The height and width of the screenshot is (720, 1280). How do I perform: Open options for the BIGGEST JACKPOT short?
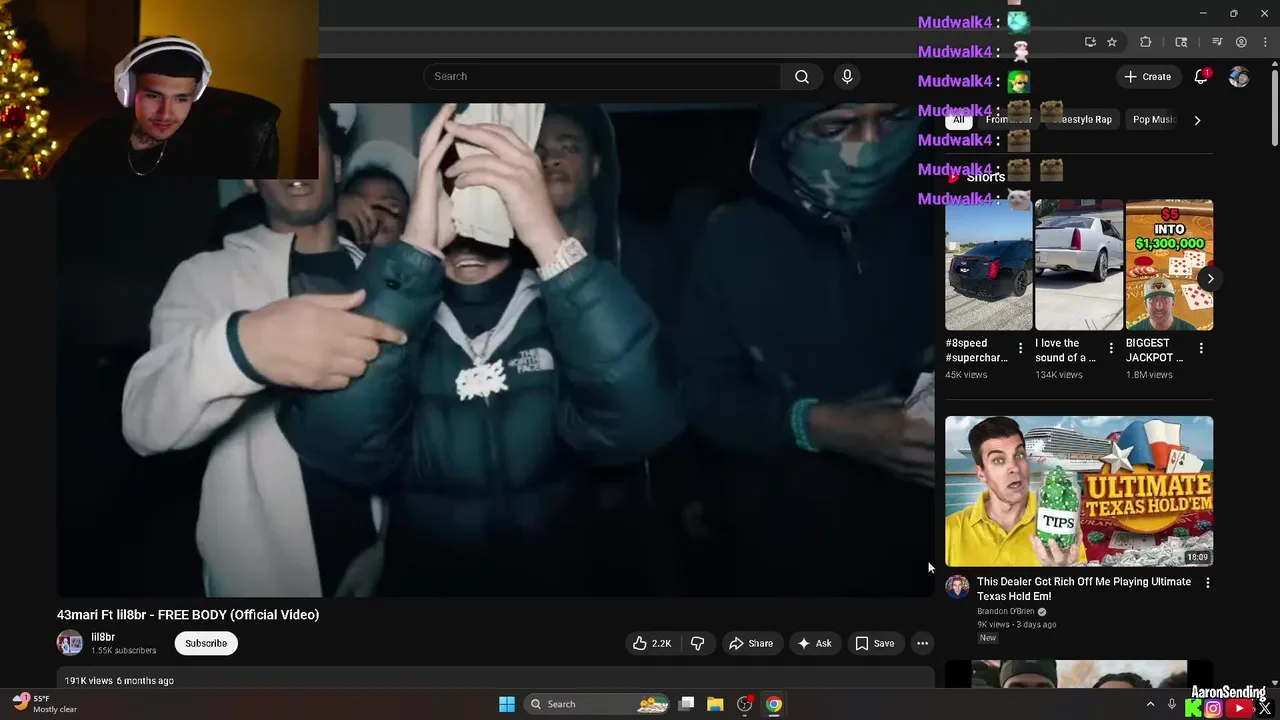pyautogui.click(x=1201, y=348)
